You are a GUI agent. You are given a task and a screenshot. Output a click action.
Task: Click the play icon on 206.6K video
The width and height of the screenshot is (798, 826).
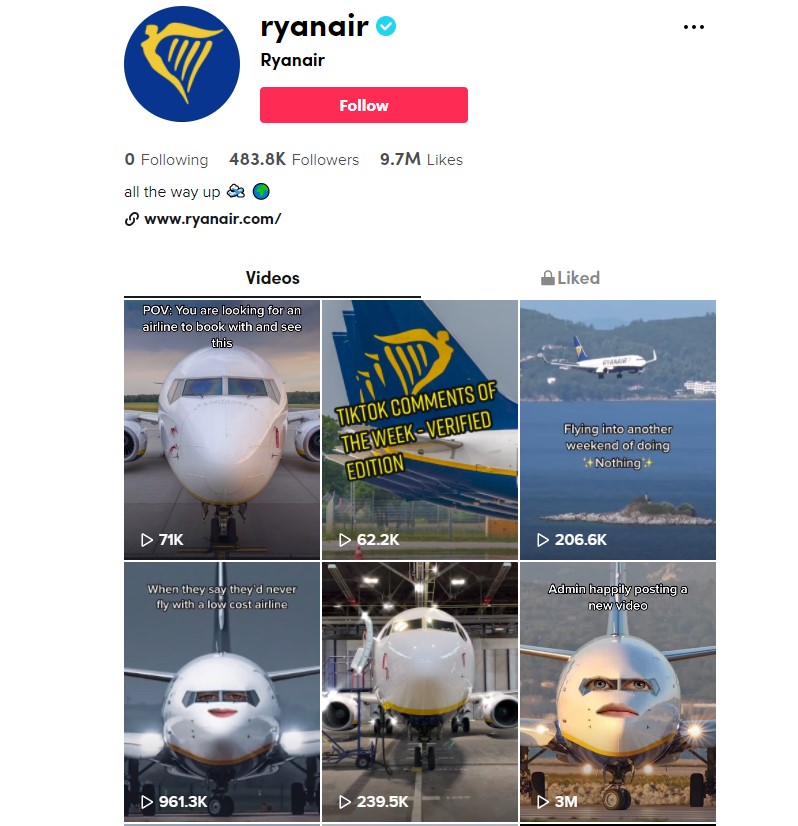[x=543, y=540]
